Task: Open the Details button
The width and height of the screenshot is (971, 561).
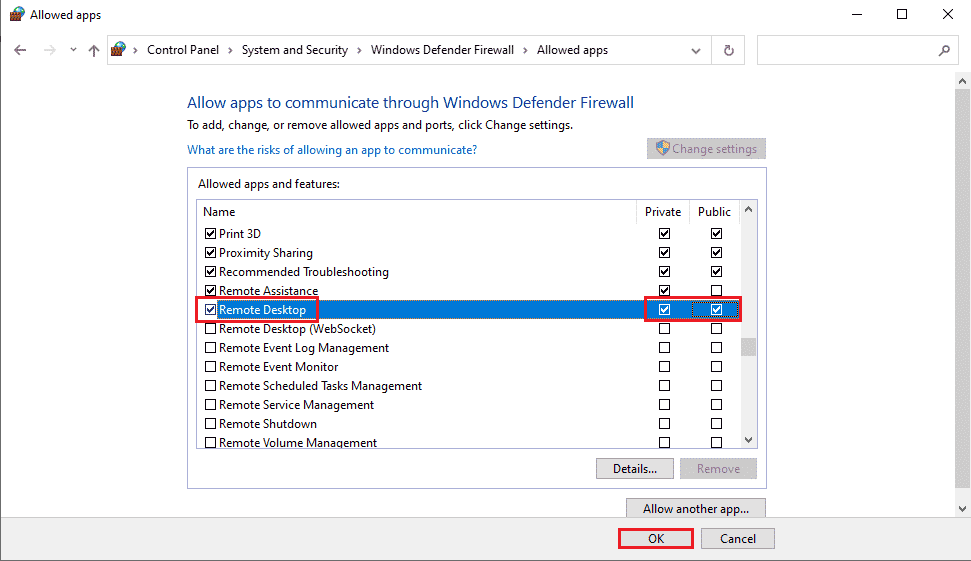Action: pyautogui.click(x=635, y=469)
